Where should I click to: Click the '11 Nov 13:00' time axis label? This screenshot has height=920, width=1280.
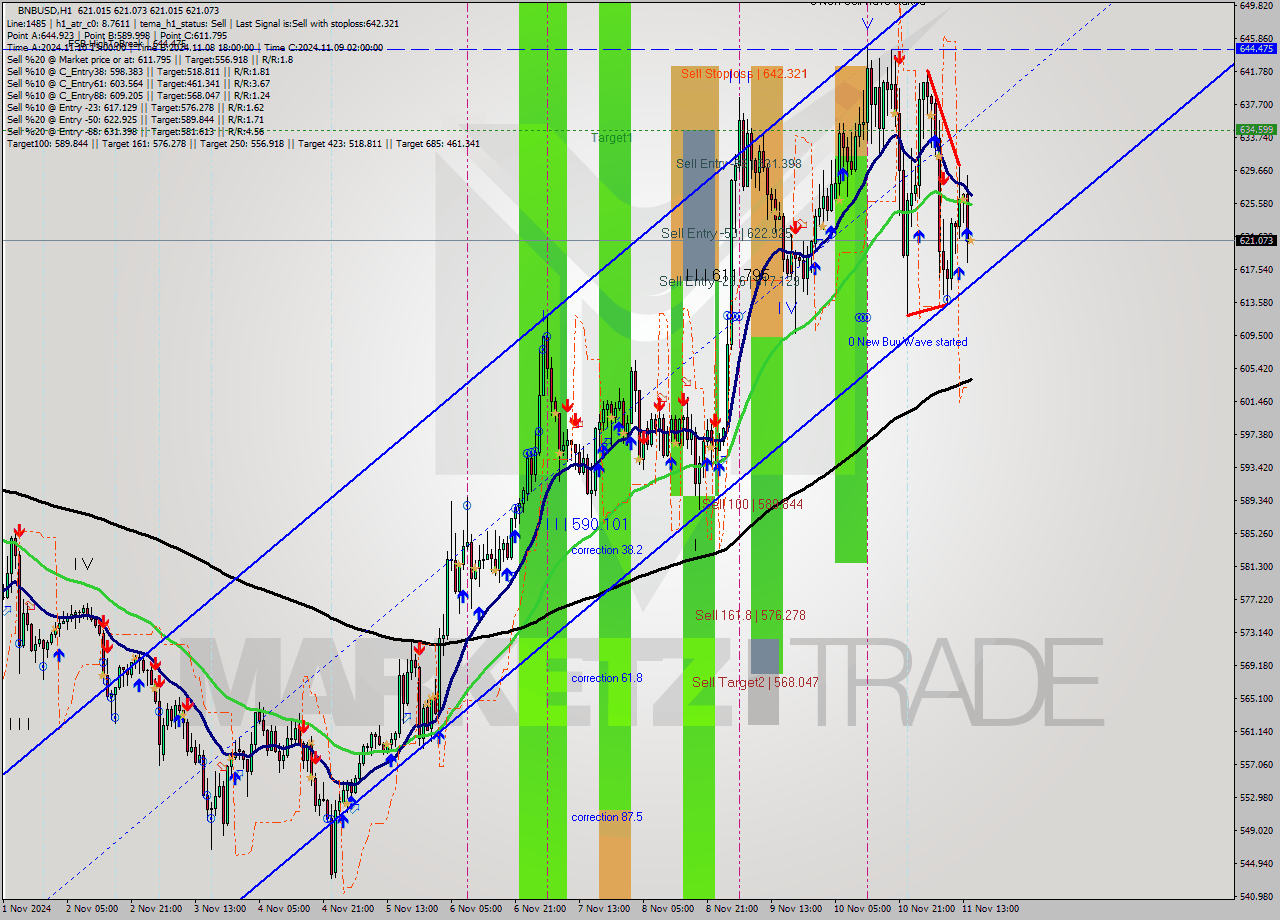pyautogui.click(x=989, y=909)
